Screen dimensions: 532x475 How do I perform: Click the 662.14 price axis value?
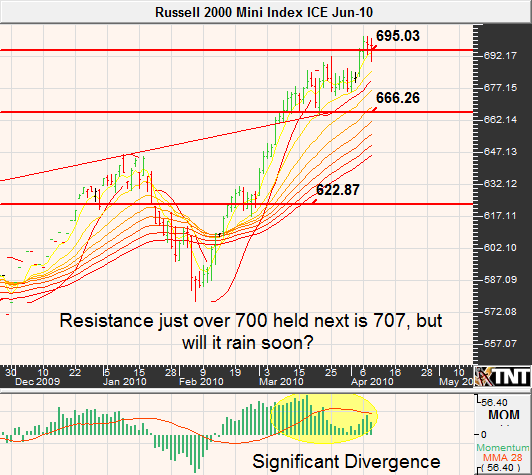pyautogui.click(x=500, y=119)
